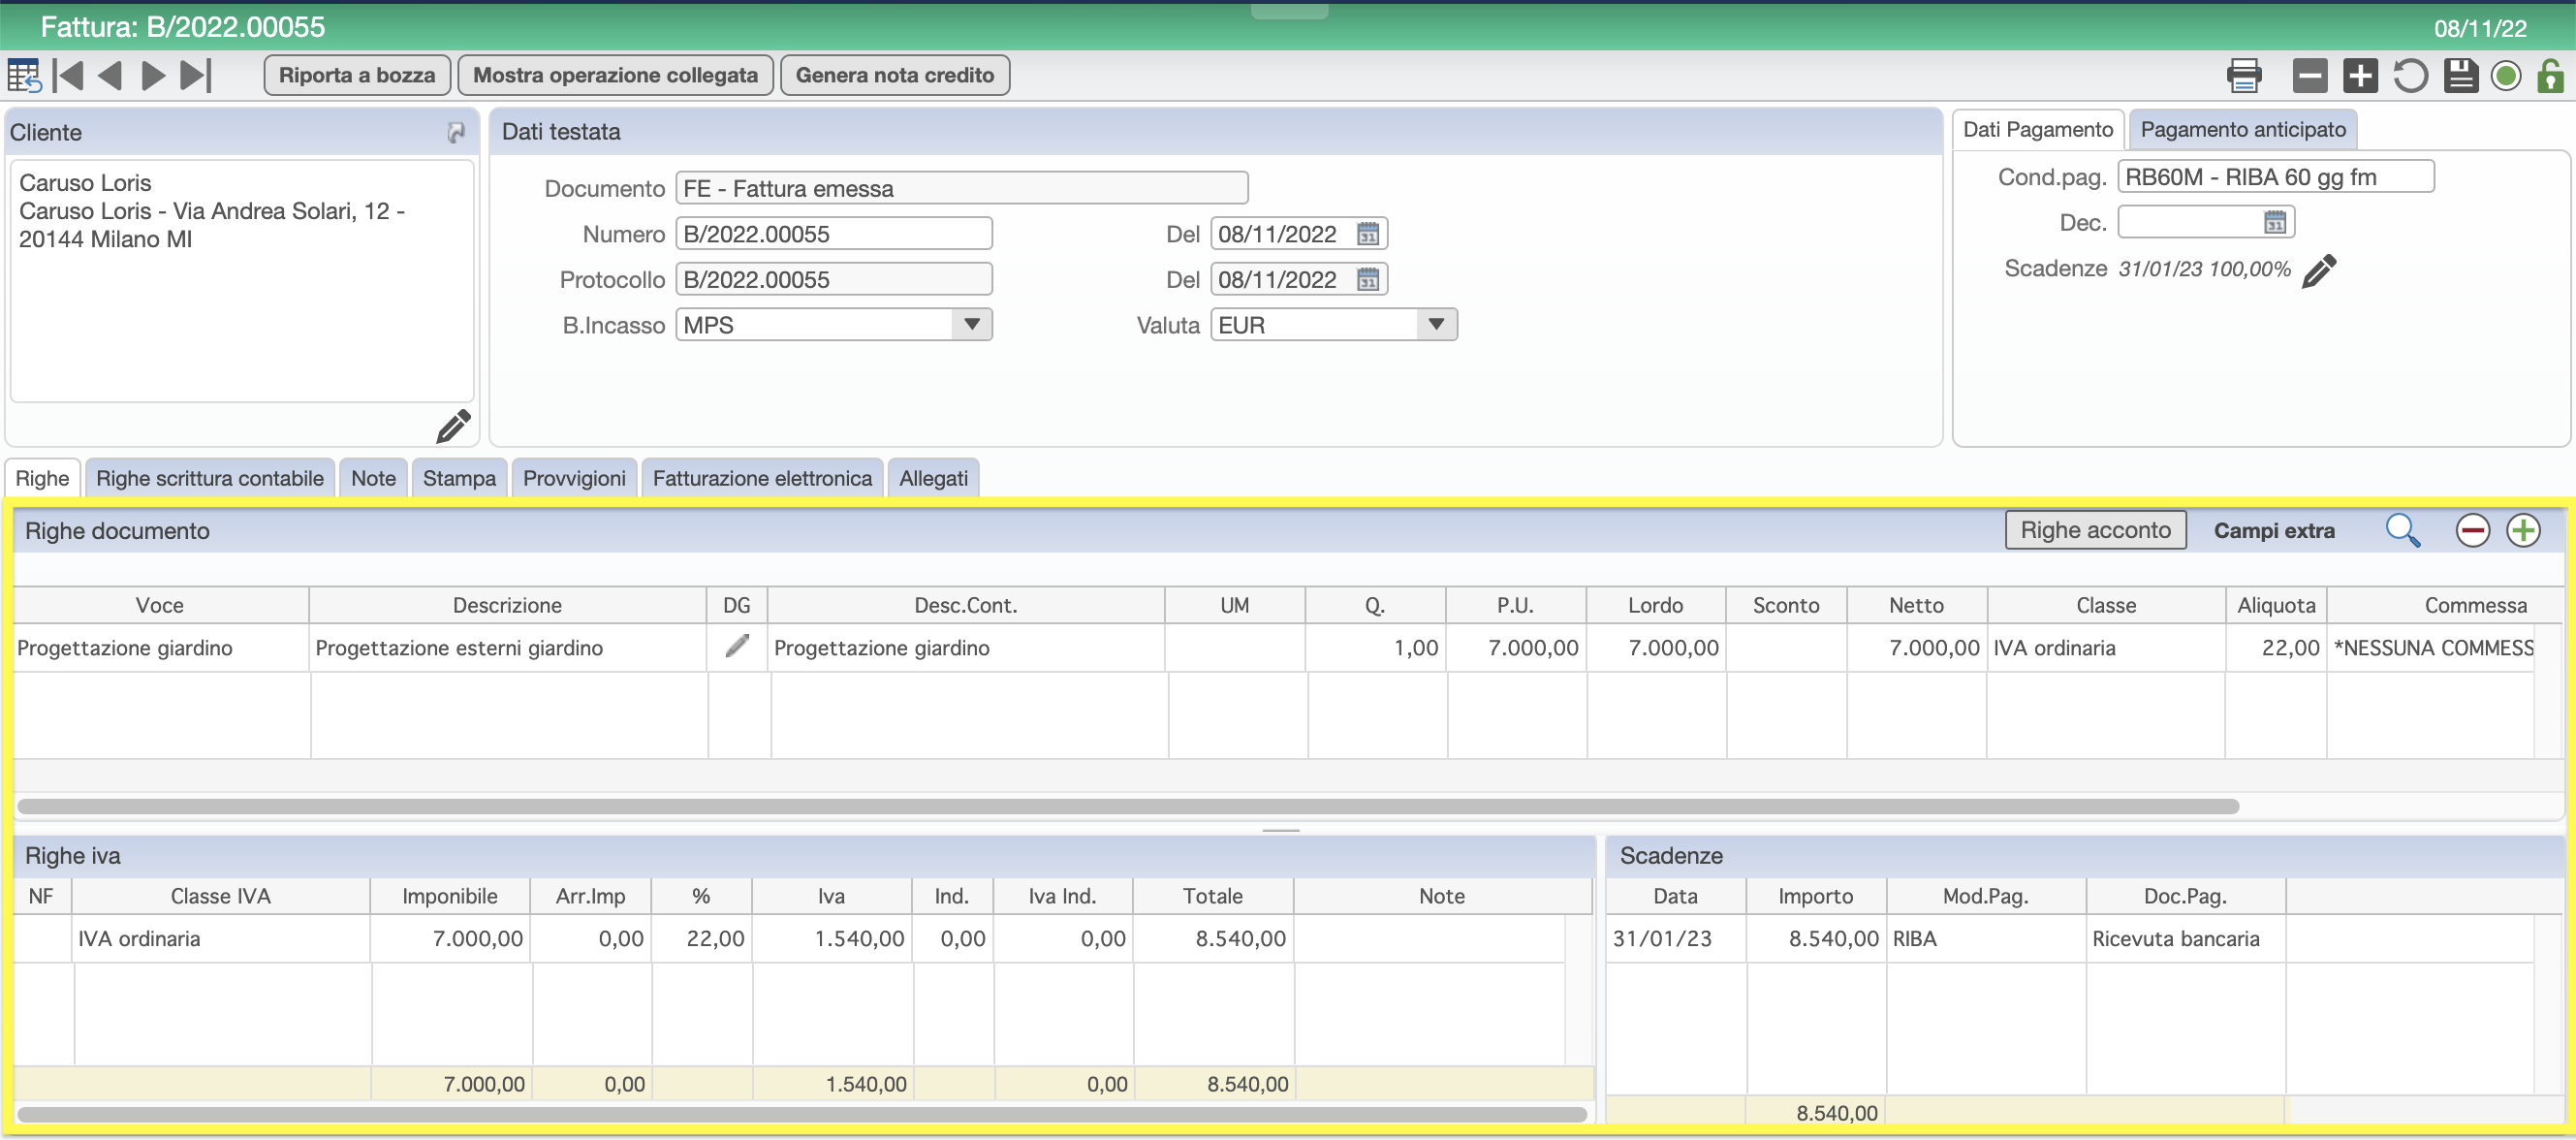Click the horizontal scrollbar under Righe iva

tap(802, 1113)
